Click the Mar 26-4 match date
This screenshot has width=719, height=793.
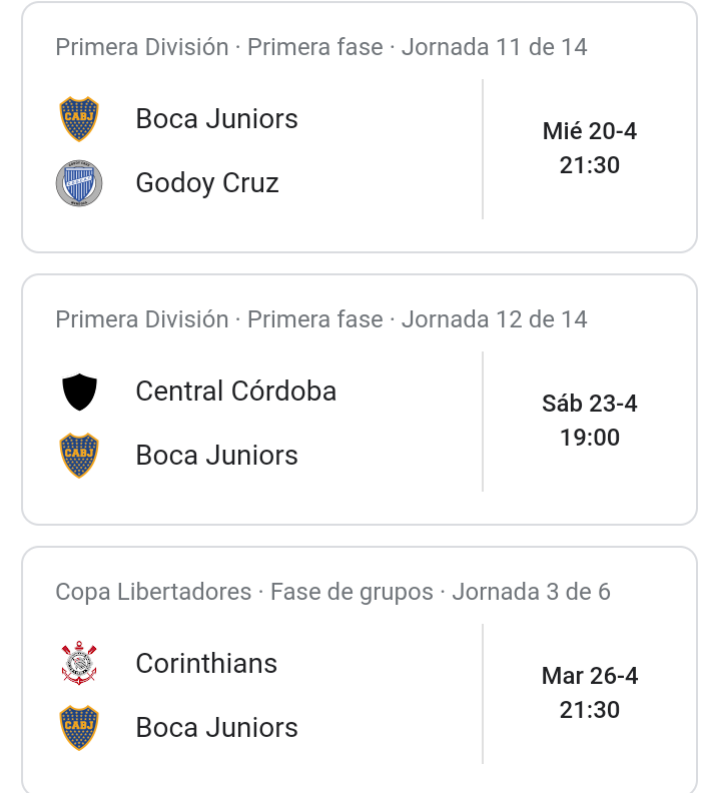point(590,676)
